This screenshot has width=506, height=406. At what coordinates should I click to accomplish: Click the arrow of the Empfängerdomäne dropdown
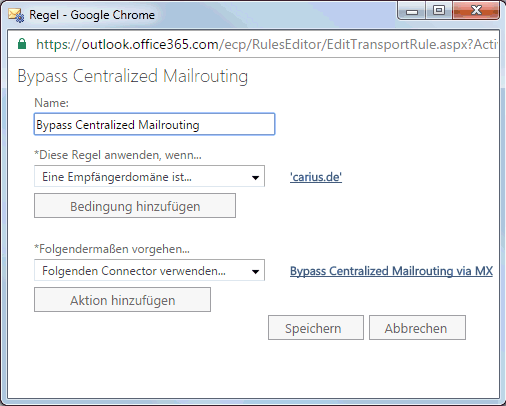click(x=255, y=177)
